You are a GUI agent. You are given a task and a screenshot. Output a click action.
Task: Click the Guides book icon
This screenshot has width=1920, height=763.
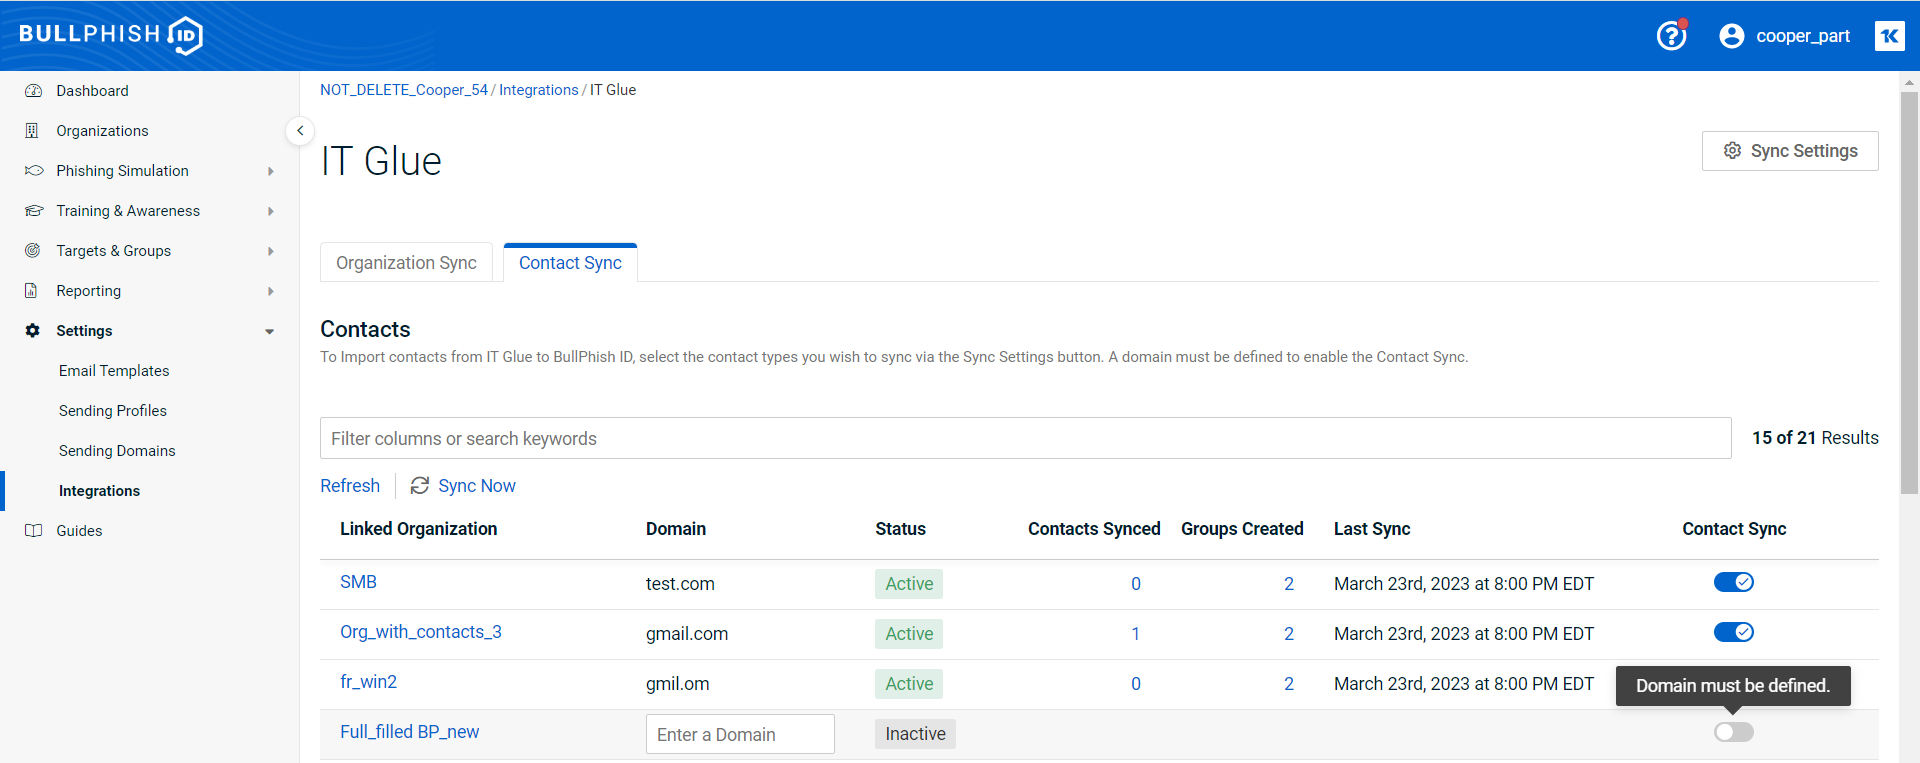(33, 531)
